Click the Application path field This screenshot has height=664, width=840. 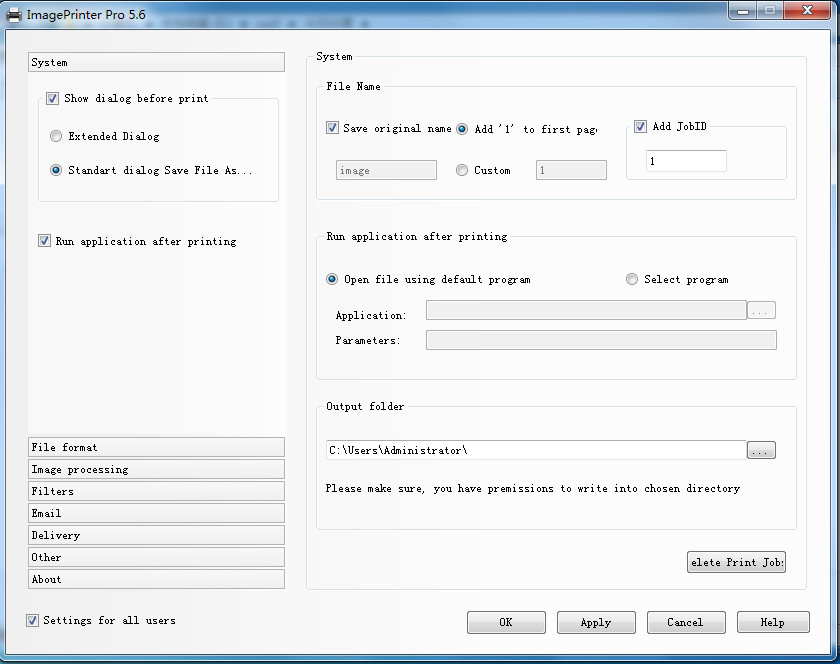[x=586, y=310]
